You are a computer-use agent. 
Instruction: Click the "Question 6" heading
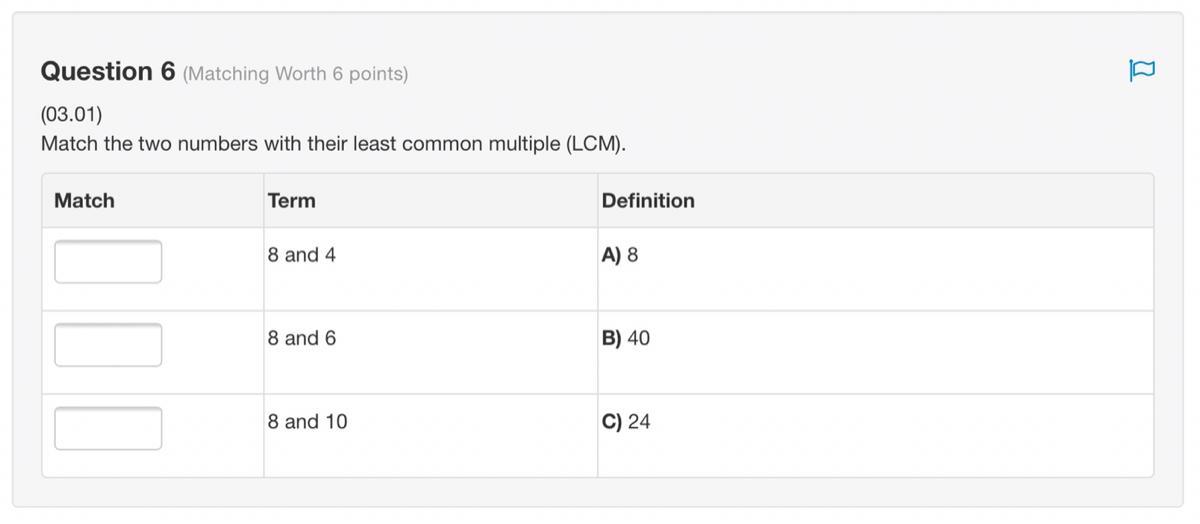click(x=108, y=72)
